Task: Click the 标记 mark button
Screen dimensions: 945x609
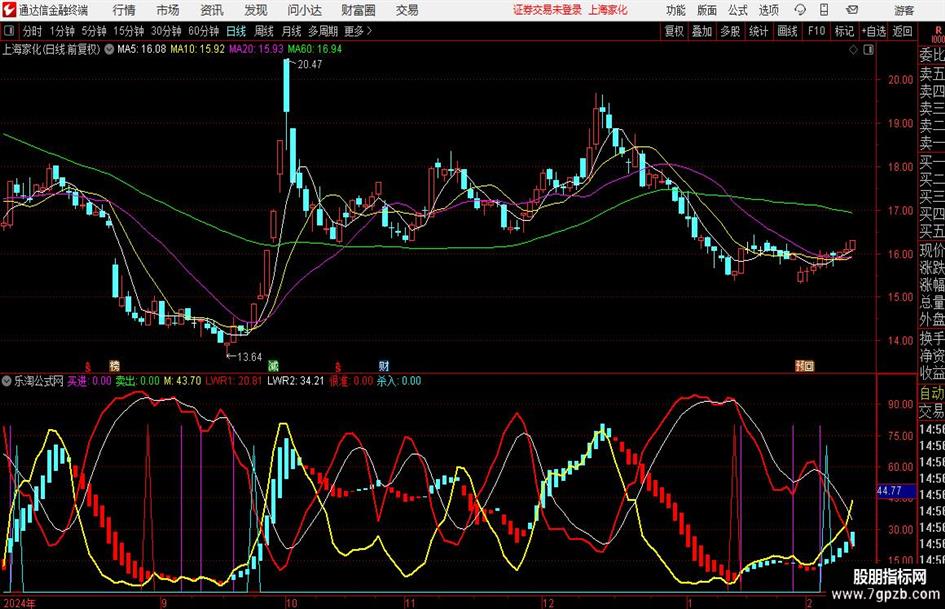Action: coord(844,31)
